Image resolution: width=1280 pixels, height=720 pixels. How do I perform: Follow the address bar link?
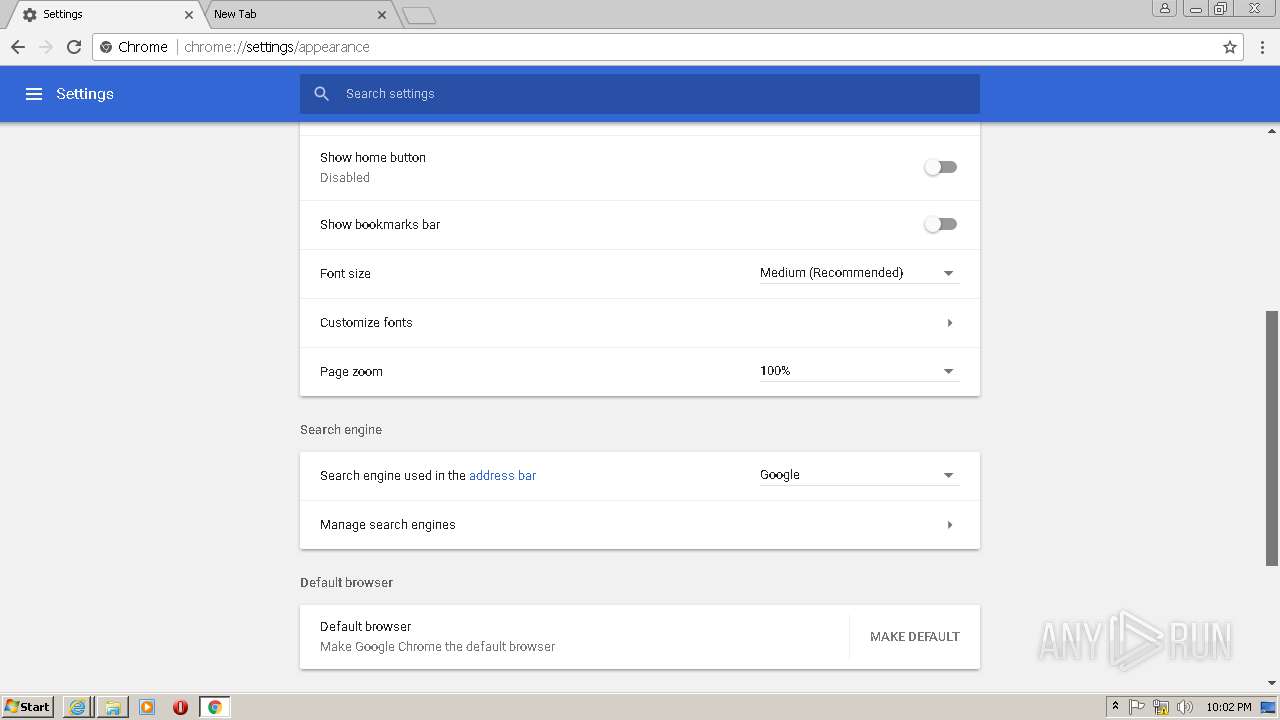(502, 476)
